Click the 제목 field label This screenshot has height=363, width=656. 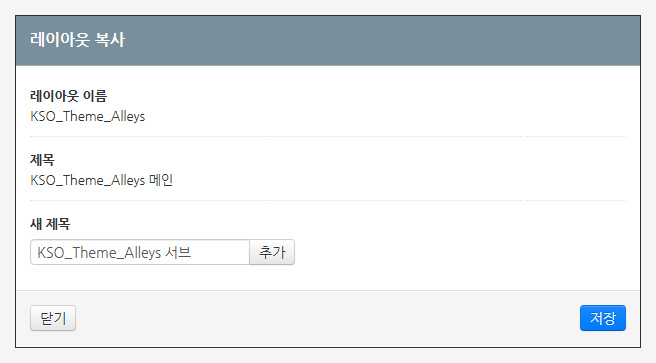(x=42, y=160)
